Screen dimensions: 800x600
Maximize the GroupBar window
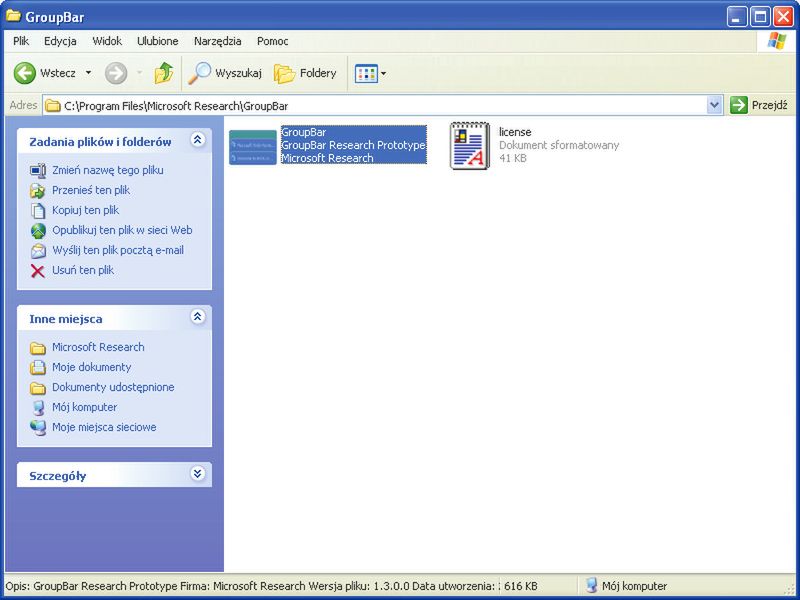[760, 17]
